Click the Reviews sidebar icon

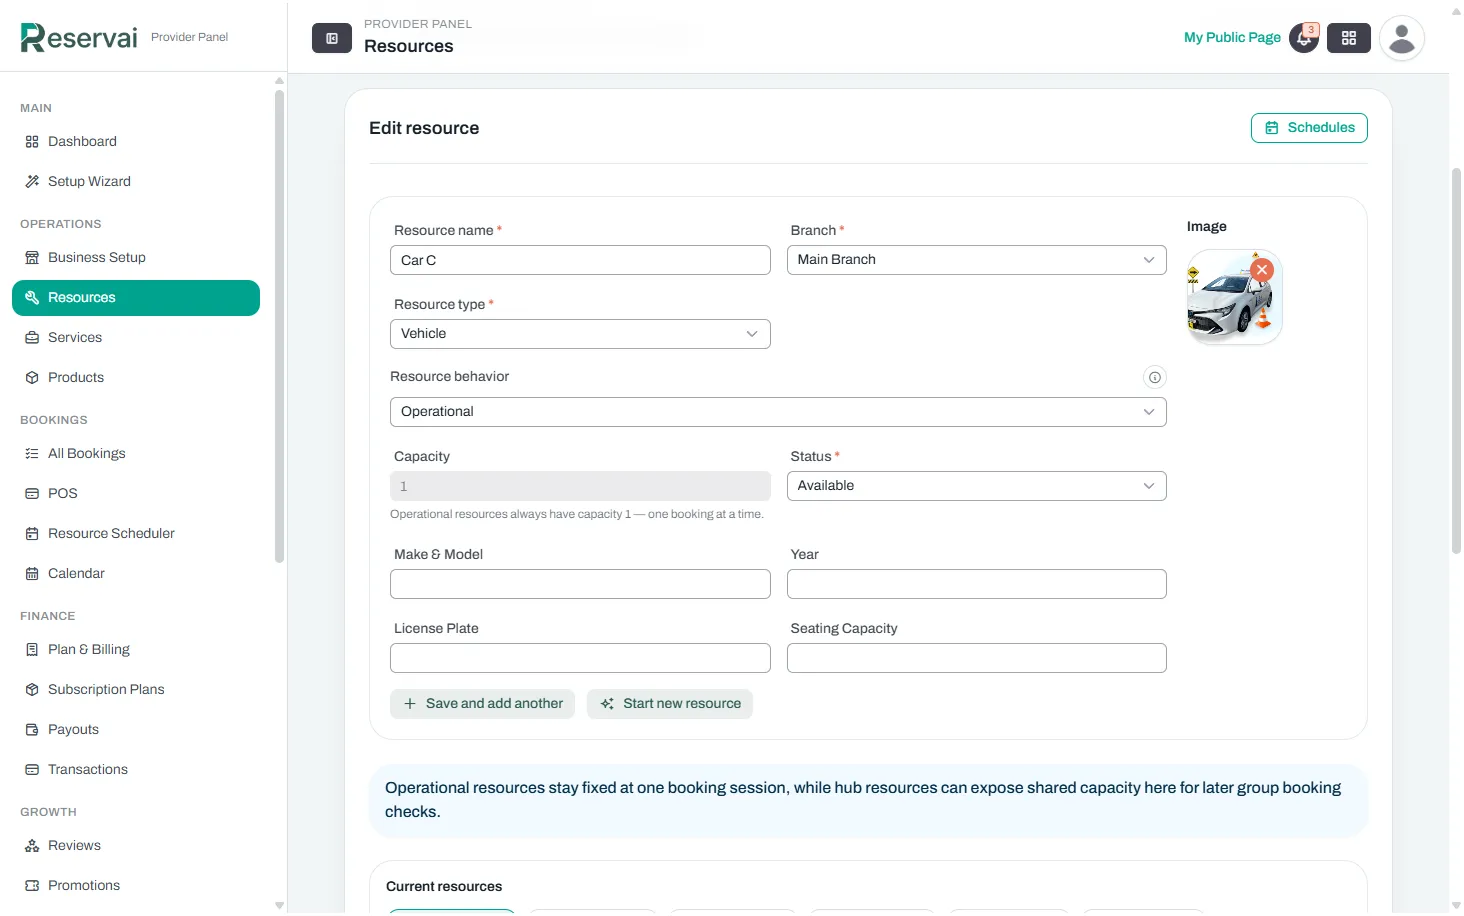coord(32,846)
